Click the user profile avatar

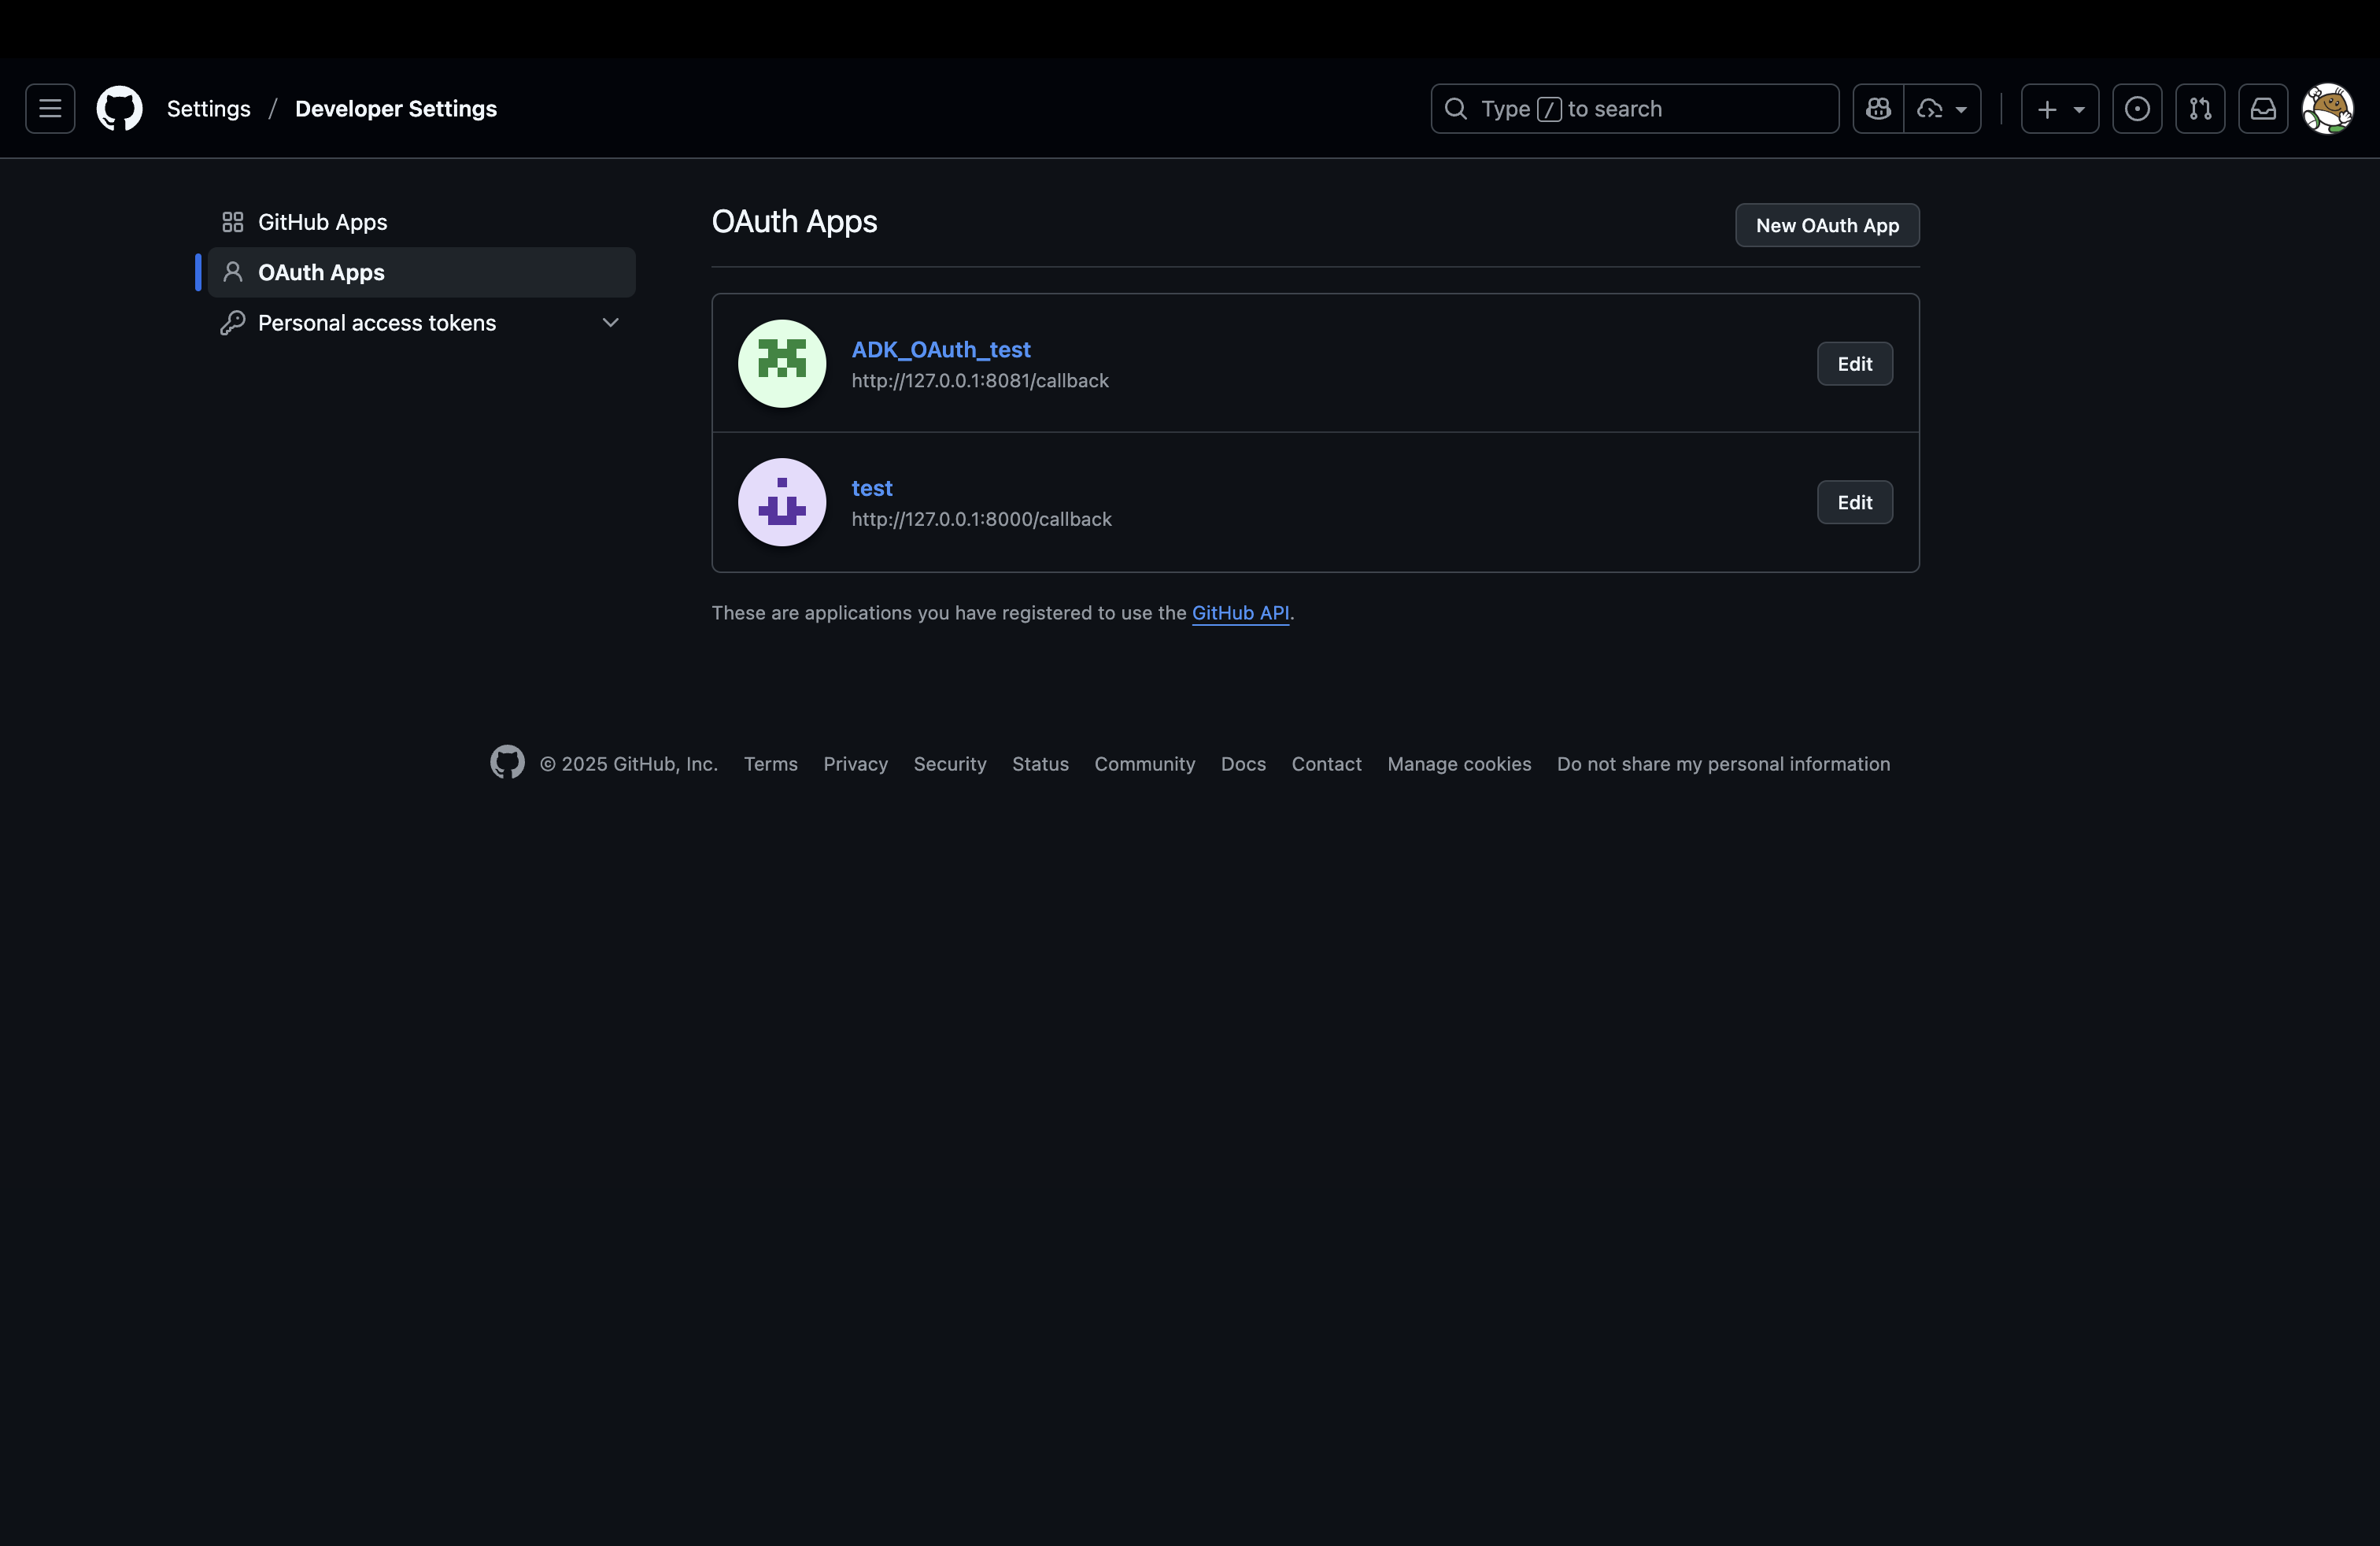(2327, 109)
